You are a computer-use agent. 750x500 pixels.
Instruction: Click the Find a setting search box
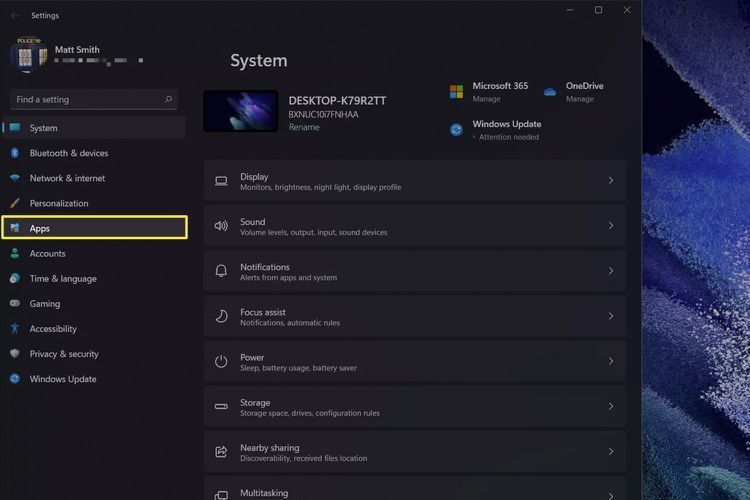point(88,100)
